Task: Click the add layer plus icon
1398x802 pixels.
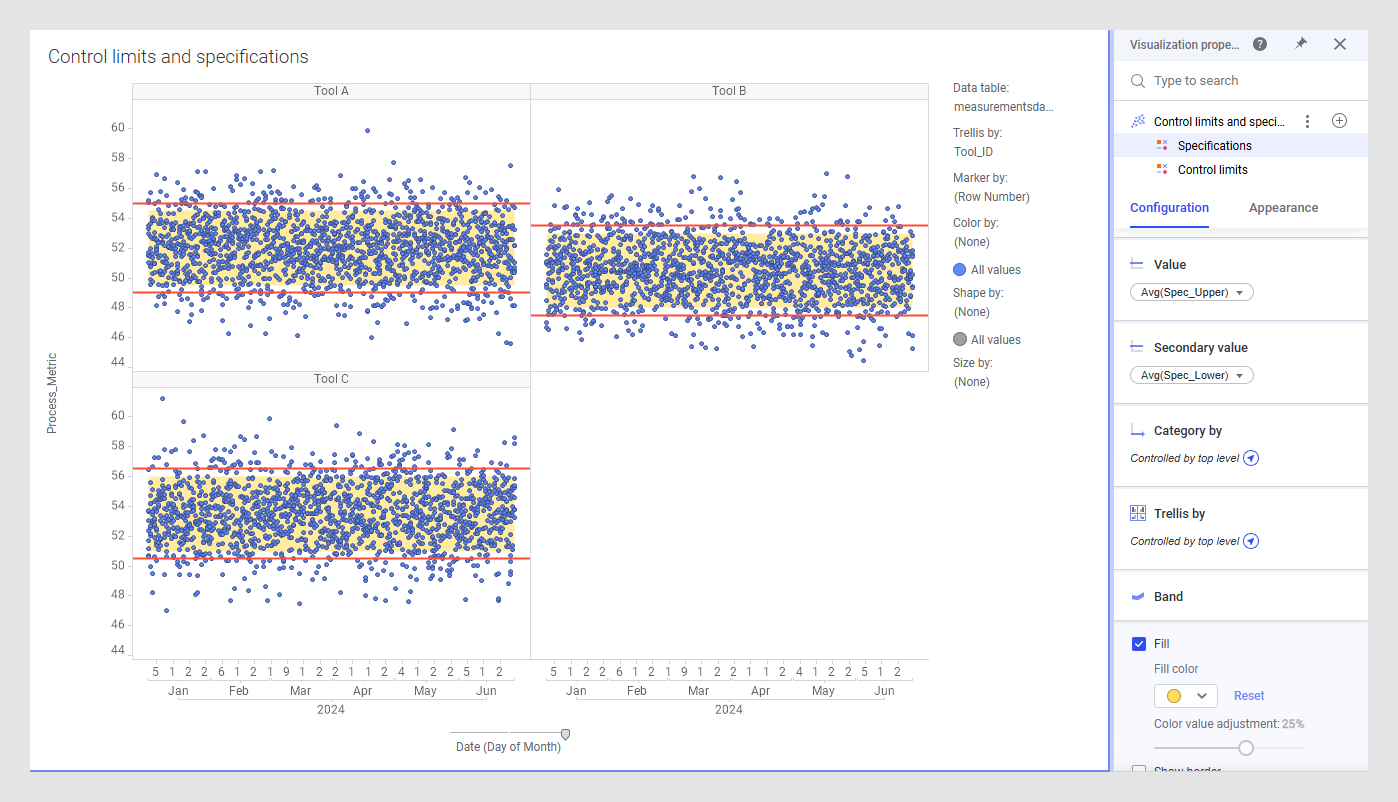Action: [1339, 121]
